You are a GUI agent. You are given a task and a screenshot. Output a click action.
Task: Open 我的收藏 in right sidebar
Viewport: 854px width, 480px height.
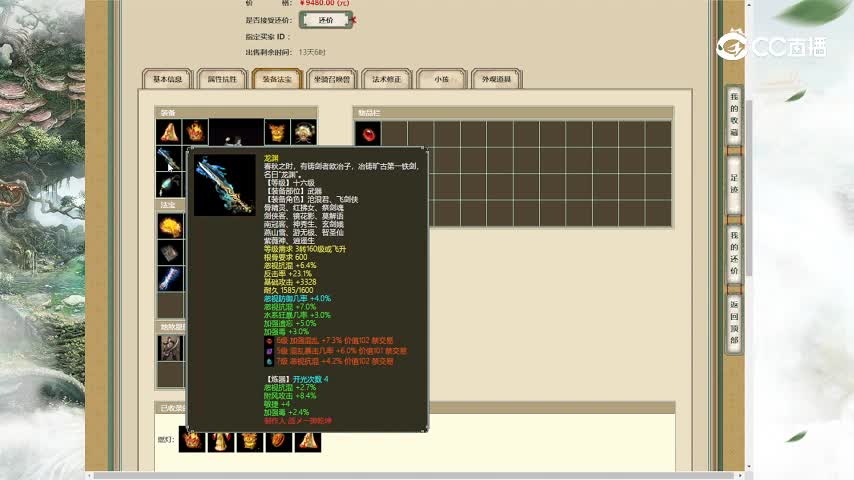click(x=734, y=115)
